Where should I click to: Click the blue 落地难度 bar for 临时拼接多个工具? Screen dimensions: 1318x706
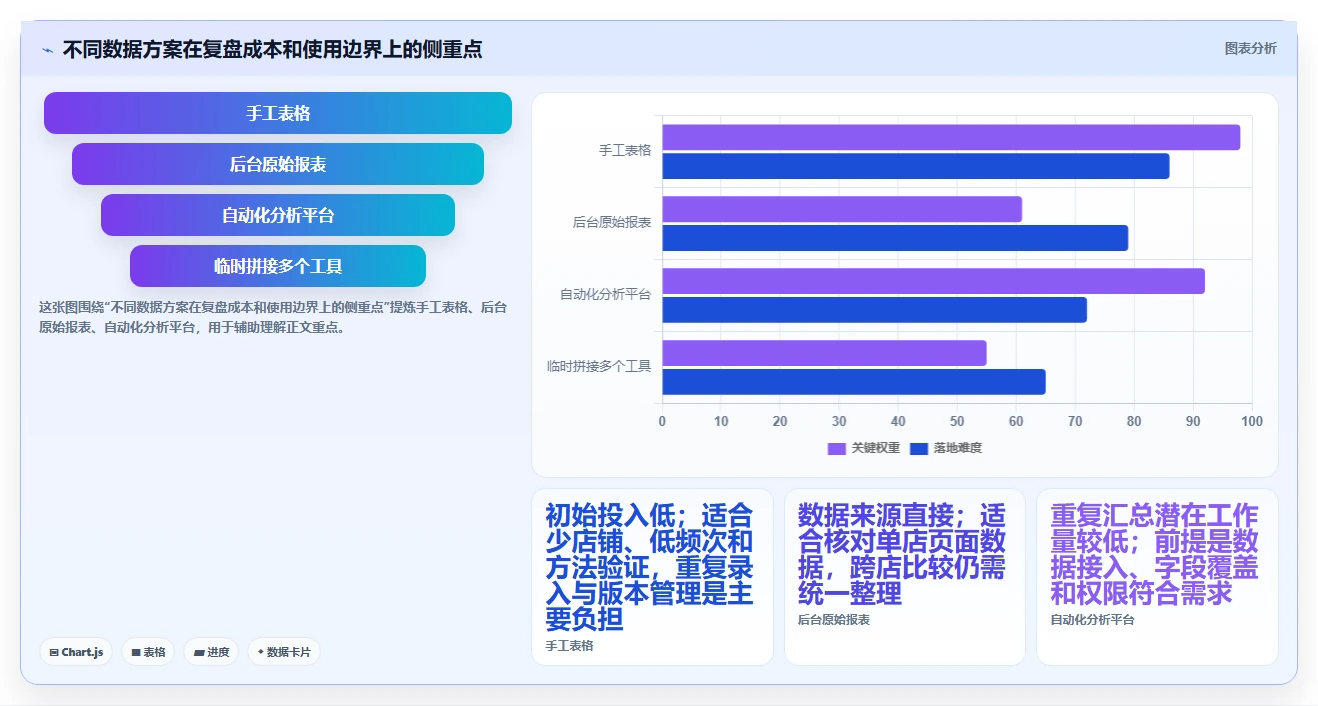click(x=854, y=382)
